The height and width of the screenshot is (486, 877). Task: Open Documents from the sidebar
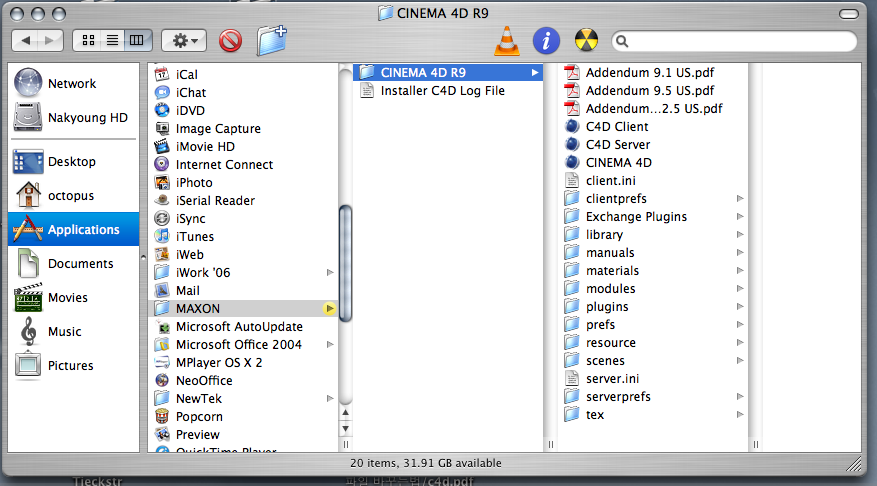(73, 263)
